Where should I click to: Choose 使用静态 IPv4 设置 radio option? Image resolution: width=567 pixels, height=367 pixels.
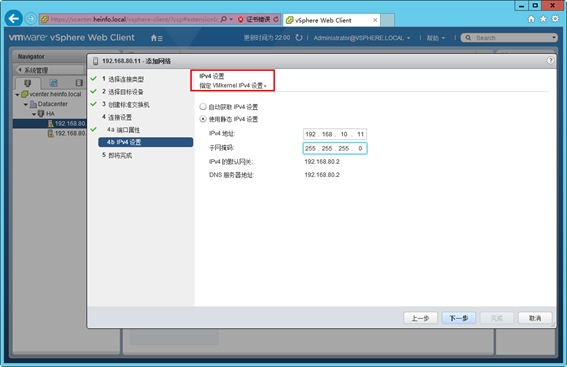[x=203, y=119]
